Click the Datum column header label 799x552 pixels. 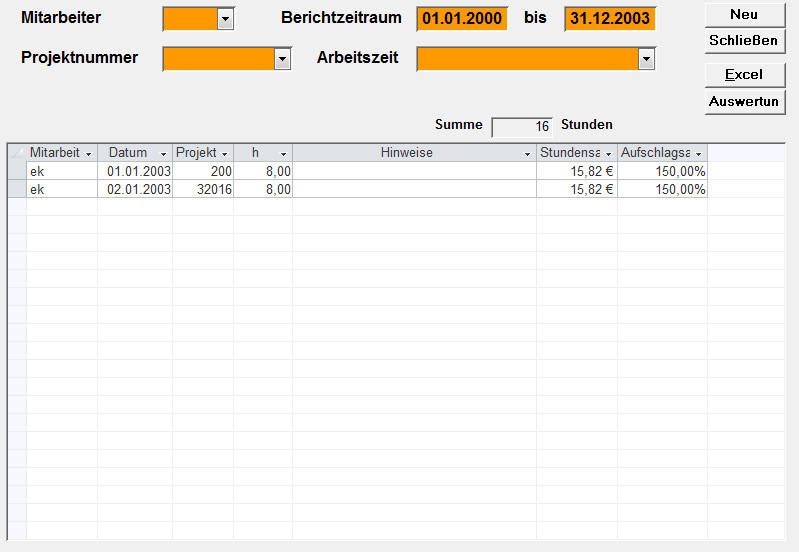128,152
